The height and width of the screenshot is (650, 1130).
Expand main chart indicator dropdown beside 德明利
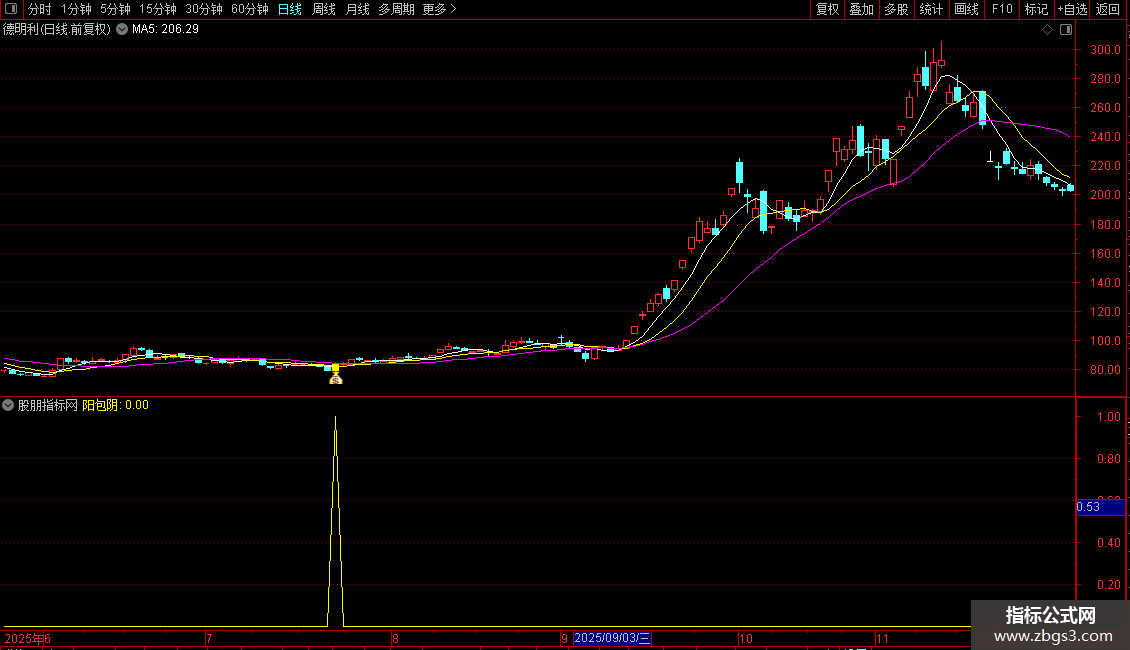click(x=122, y=29)
